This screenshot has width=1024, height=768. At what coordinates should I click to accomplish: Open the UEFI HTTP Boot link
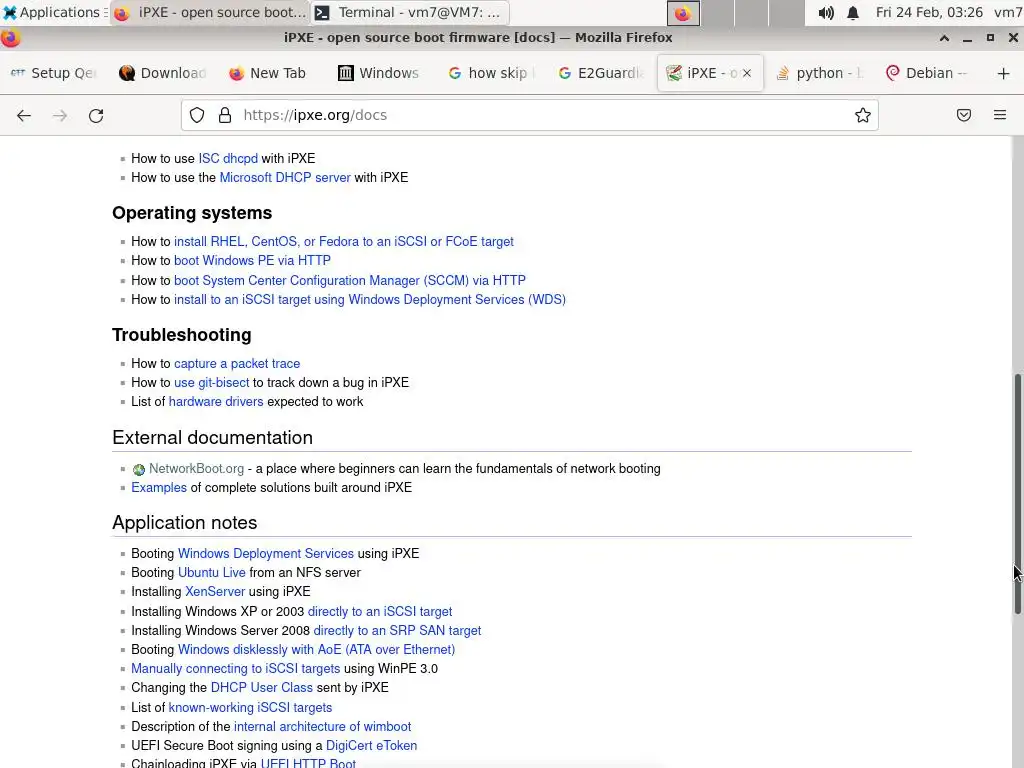308,763
